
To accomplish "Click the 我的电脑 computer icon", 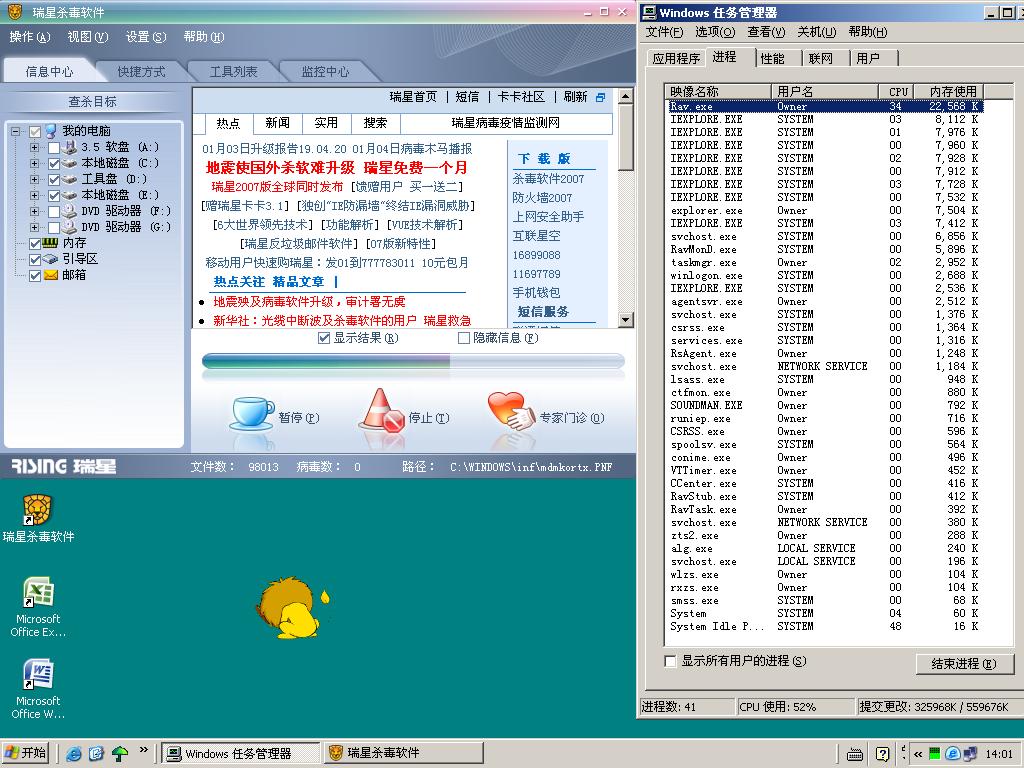I will (x=51, y=131).
